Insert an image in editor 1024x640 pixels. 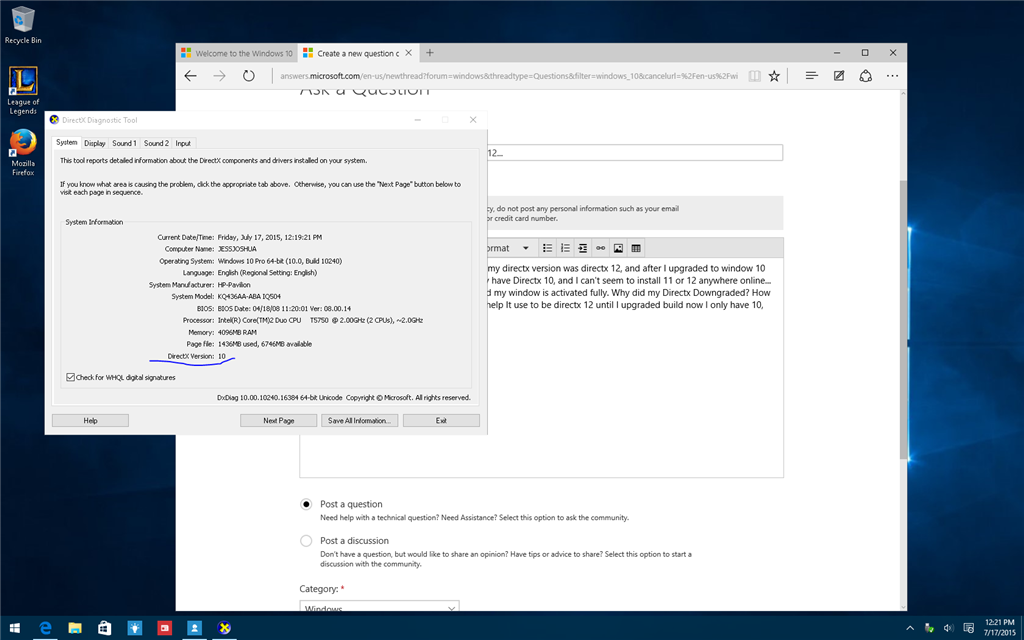pyautogui.click(x=618, y=248)
